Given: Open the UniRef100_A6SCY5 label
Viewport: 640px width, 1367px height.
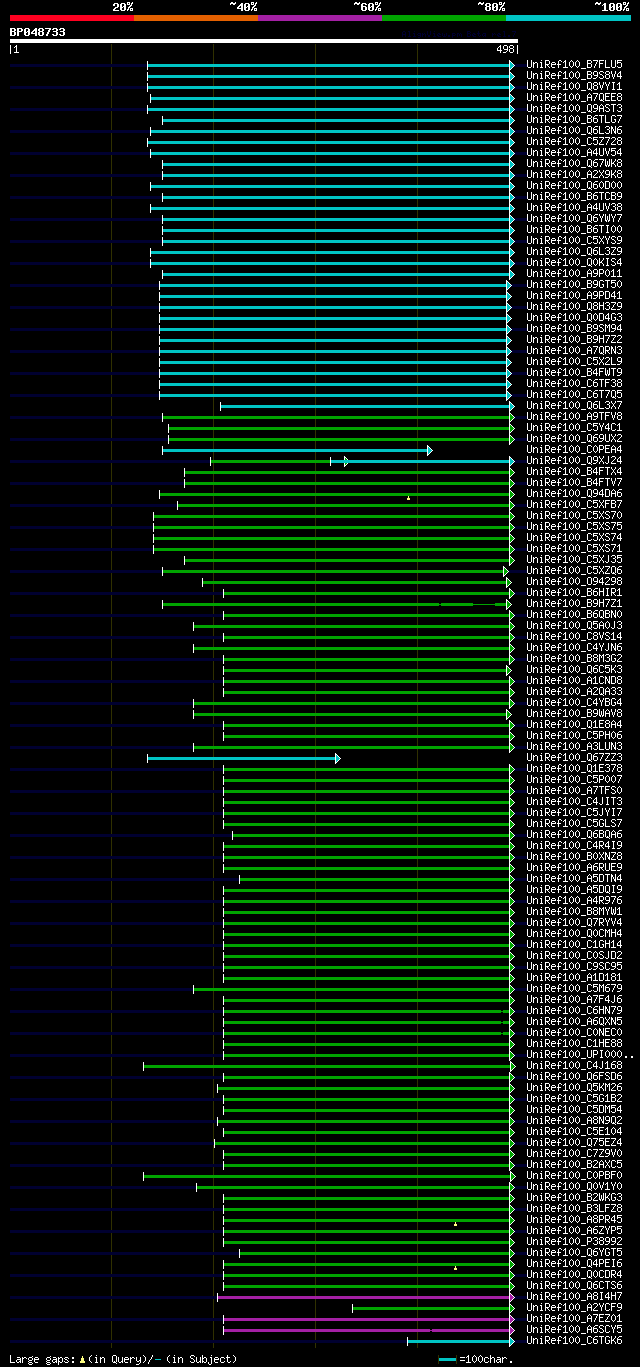Looking at the screenshot, I should 574,1330.
